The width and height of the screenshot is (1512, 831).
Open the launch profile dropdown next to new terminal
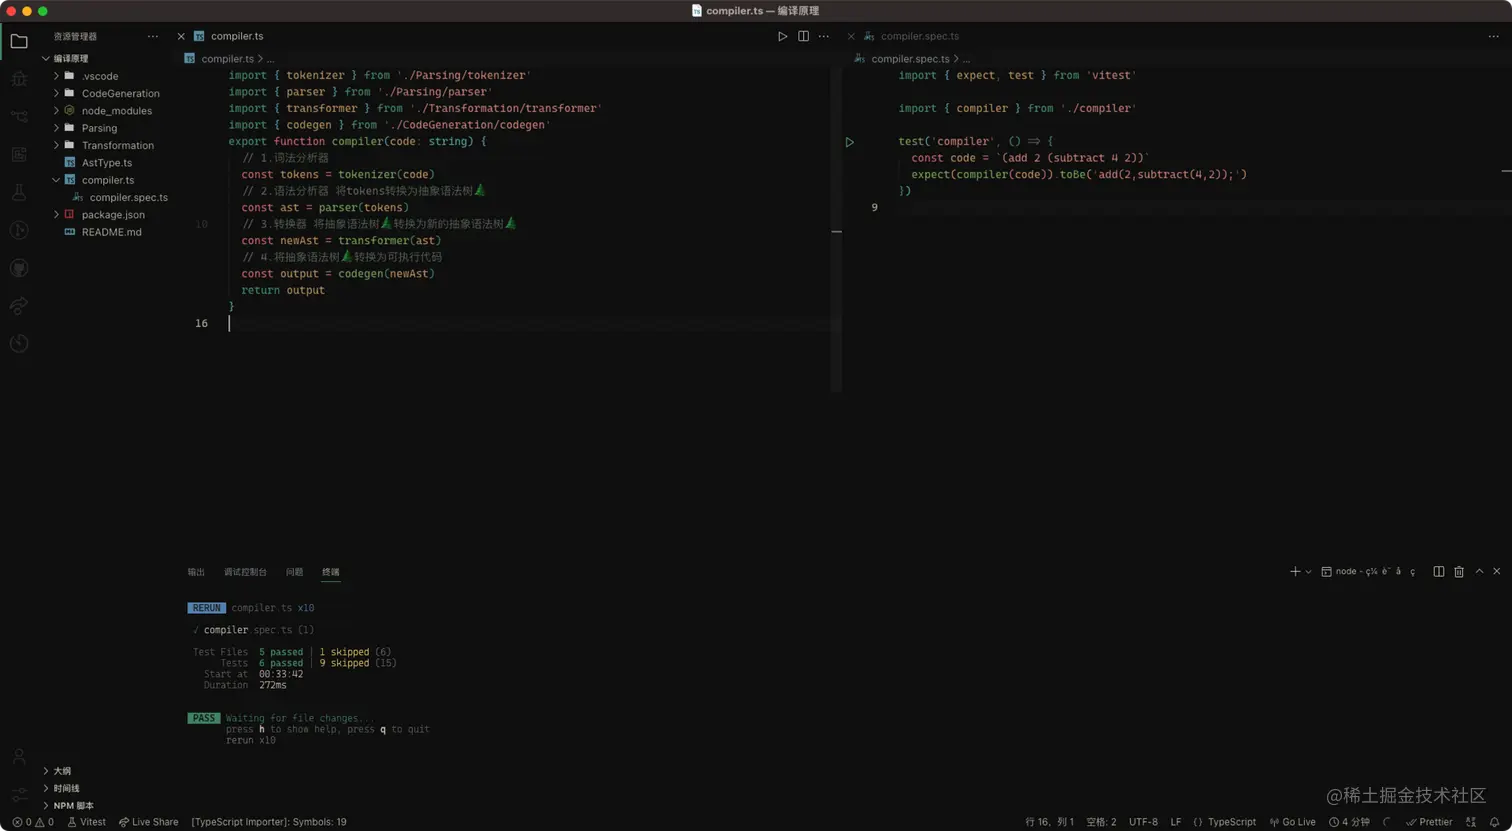1308,572
